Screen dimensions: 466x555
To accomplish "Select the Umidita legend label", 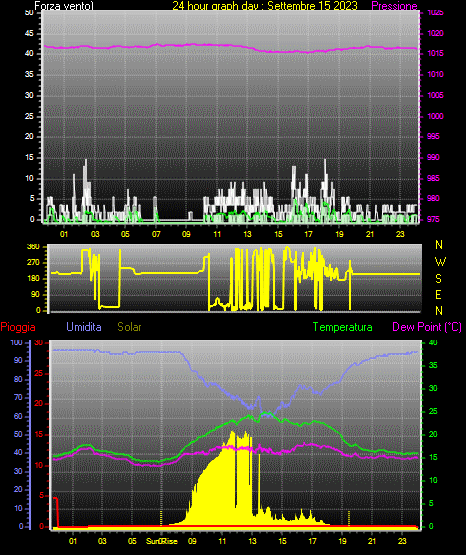I will (x=84, y=327).
